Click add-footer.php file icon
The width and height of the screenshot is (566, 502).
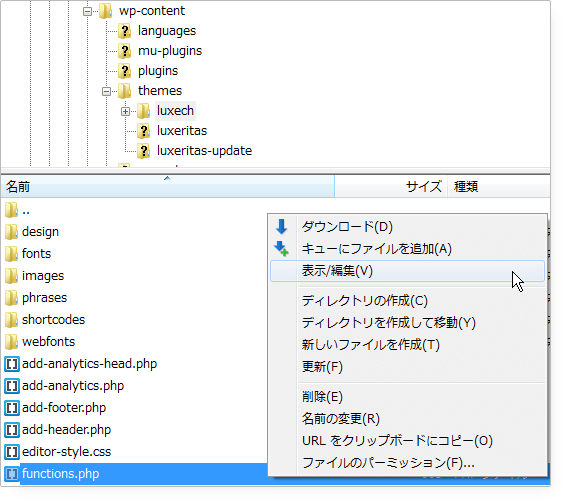point(12,408)
